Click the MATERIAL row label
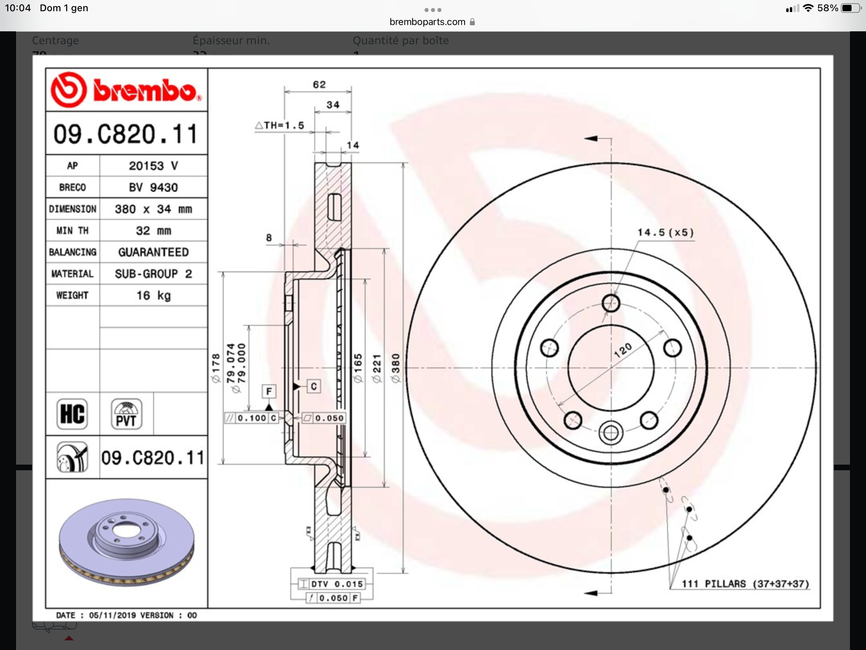The image size is (866, 650). [72, 273]
